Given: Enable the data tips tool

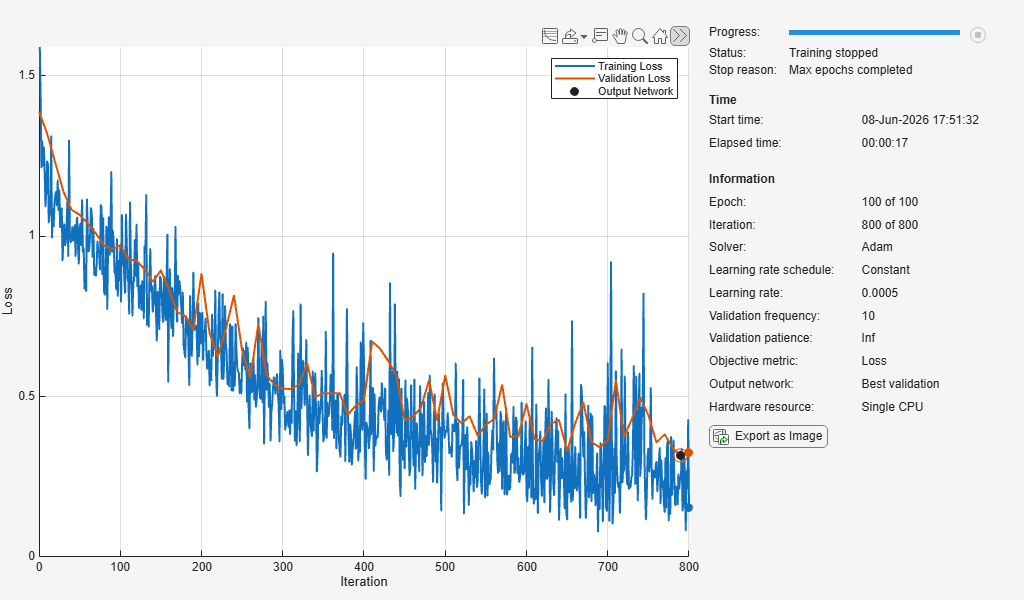Looking at the screenshot, I should coord(600,36).
